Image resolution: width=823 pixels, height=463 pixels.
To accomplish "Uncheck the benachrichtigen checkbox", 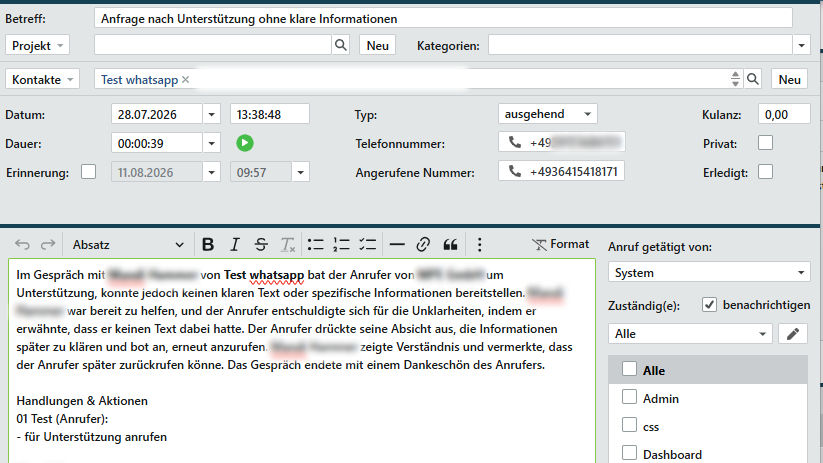I will (x=709, y=304).
